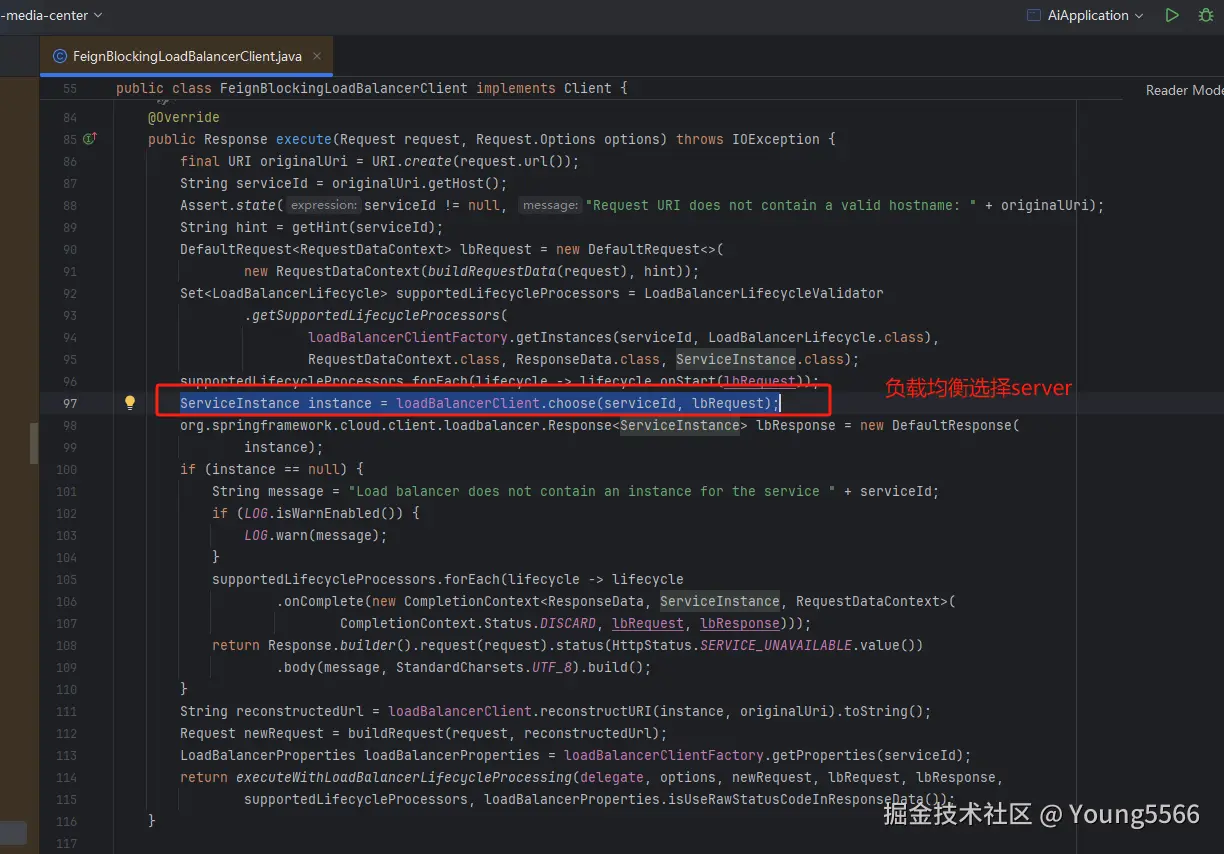The image size is (1224, 854).
Task: Click buildRequestData on line 91
Action: tap(492, 271)
